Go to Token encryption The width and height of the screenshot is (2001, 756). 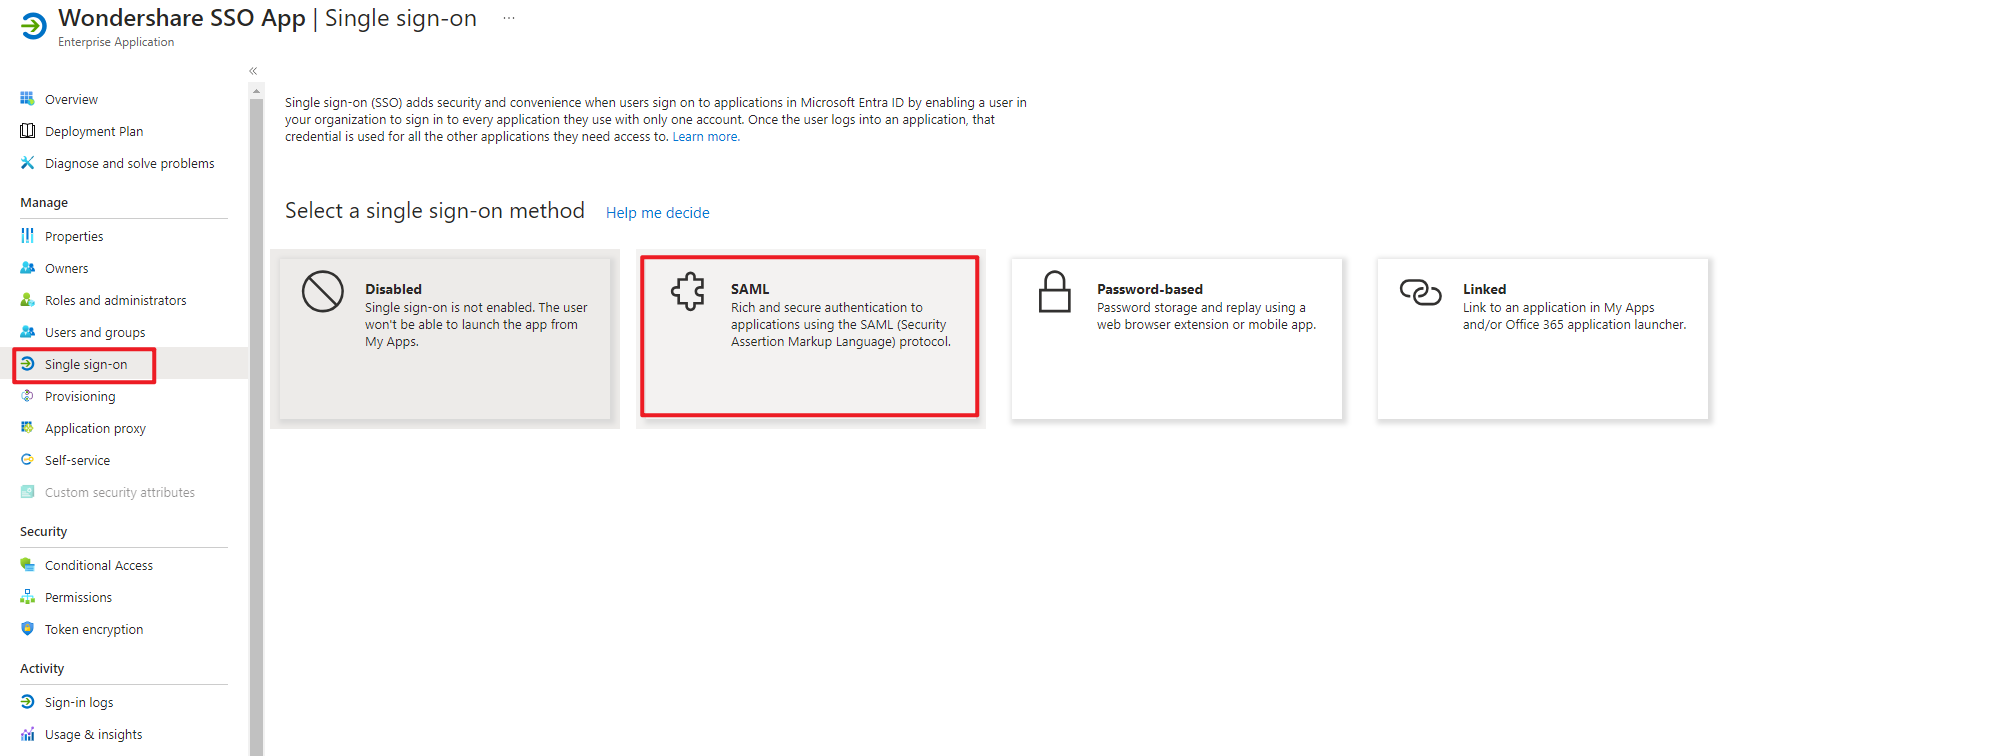click(94, 629)
